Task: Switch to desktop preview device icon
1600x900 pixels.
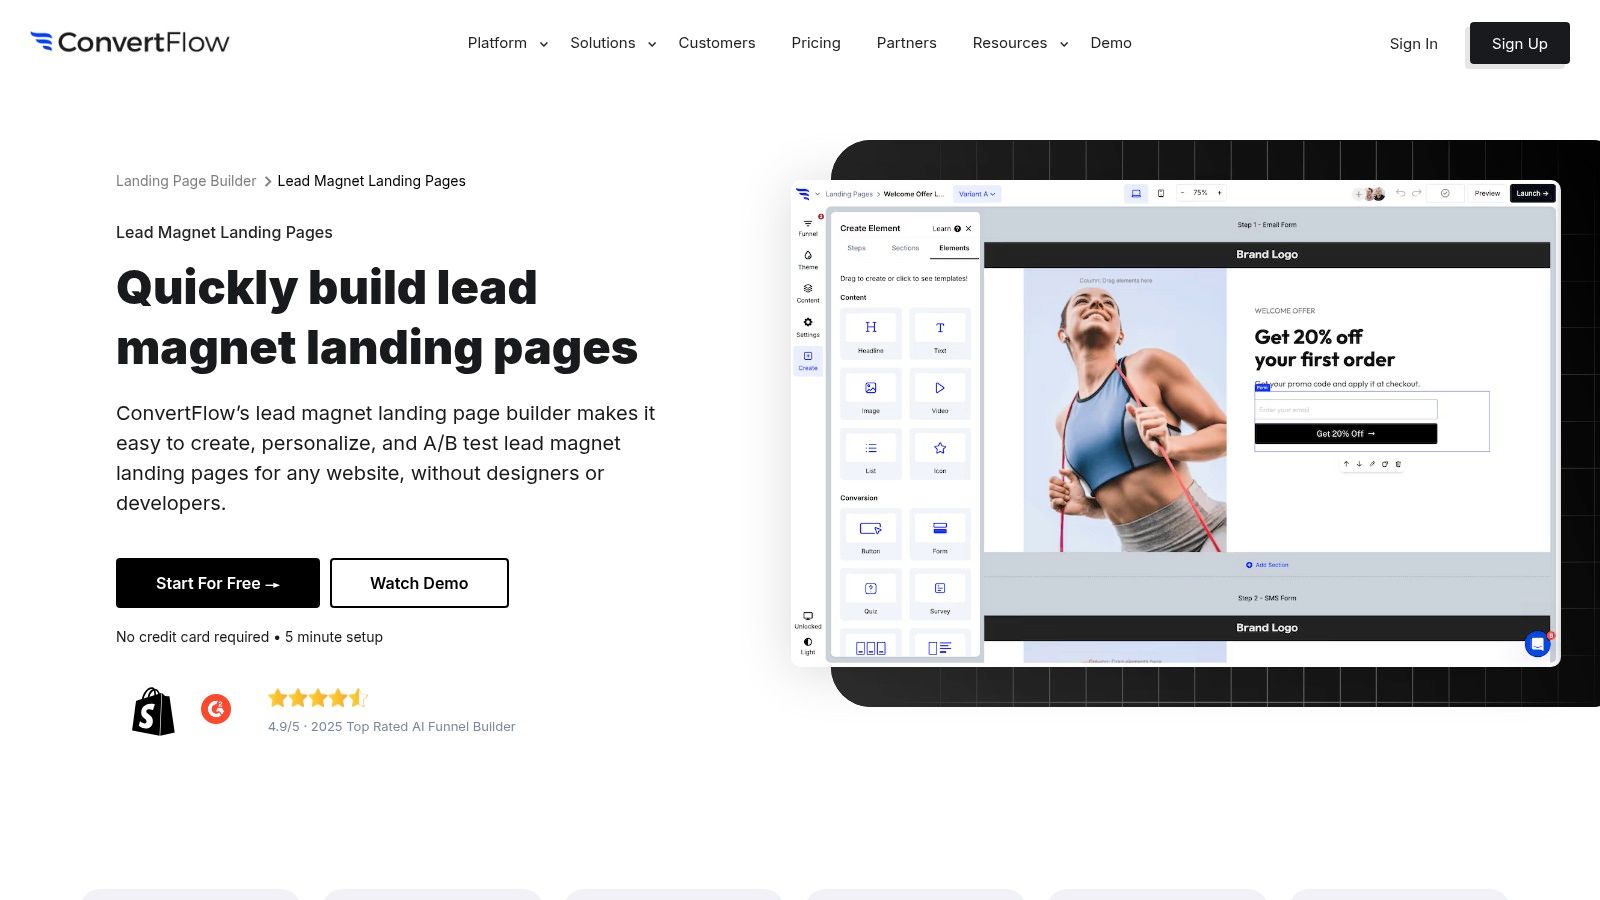Action: 1136,193
